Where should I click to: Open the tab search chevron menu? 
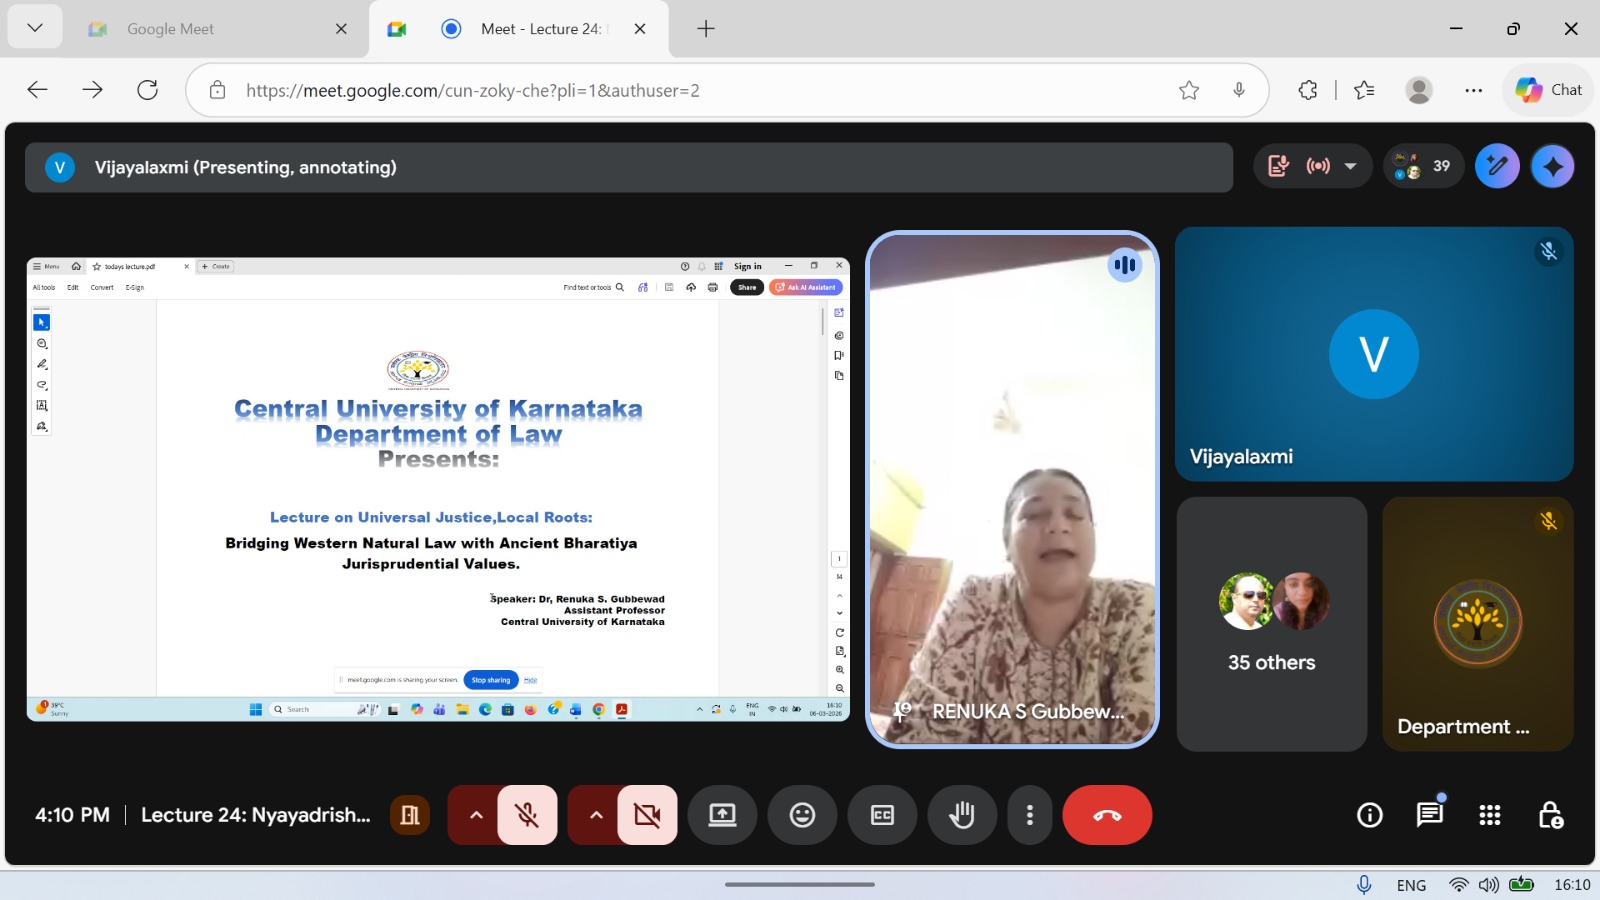tap(35, 28)
